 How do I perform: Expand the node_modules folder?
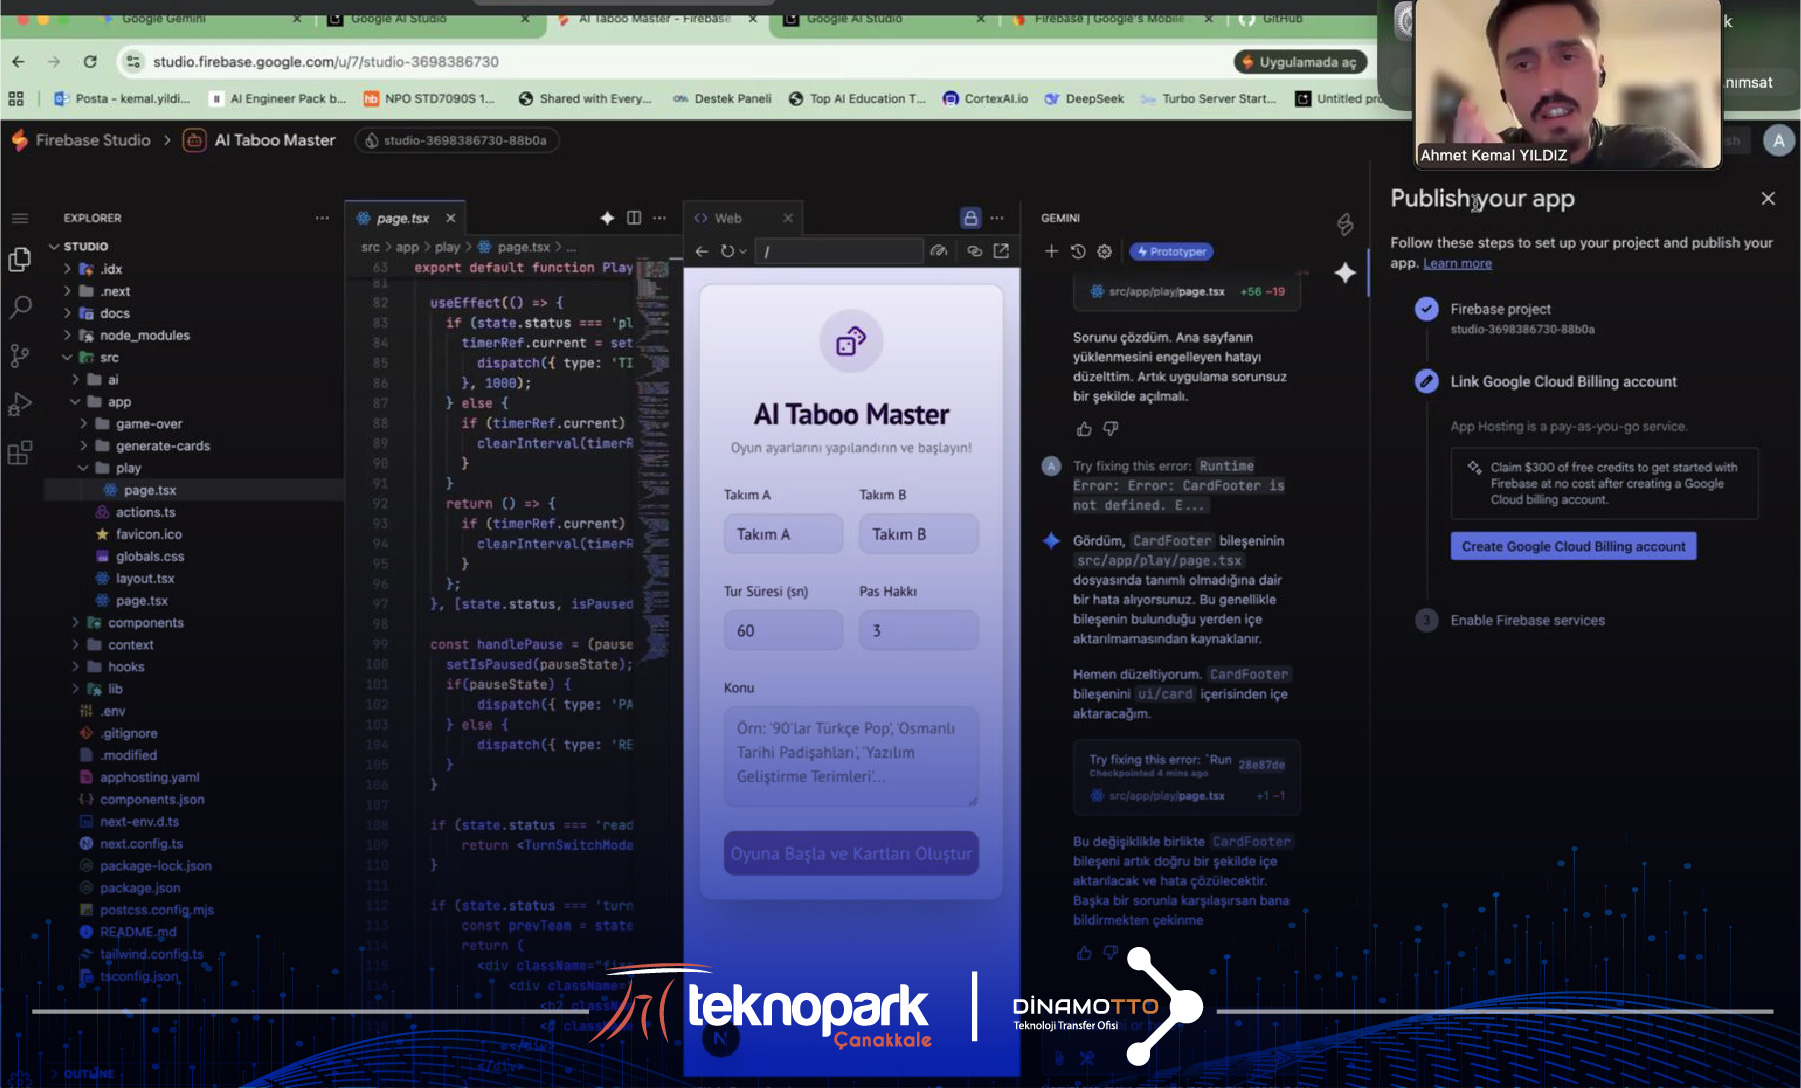(144, 335)
